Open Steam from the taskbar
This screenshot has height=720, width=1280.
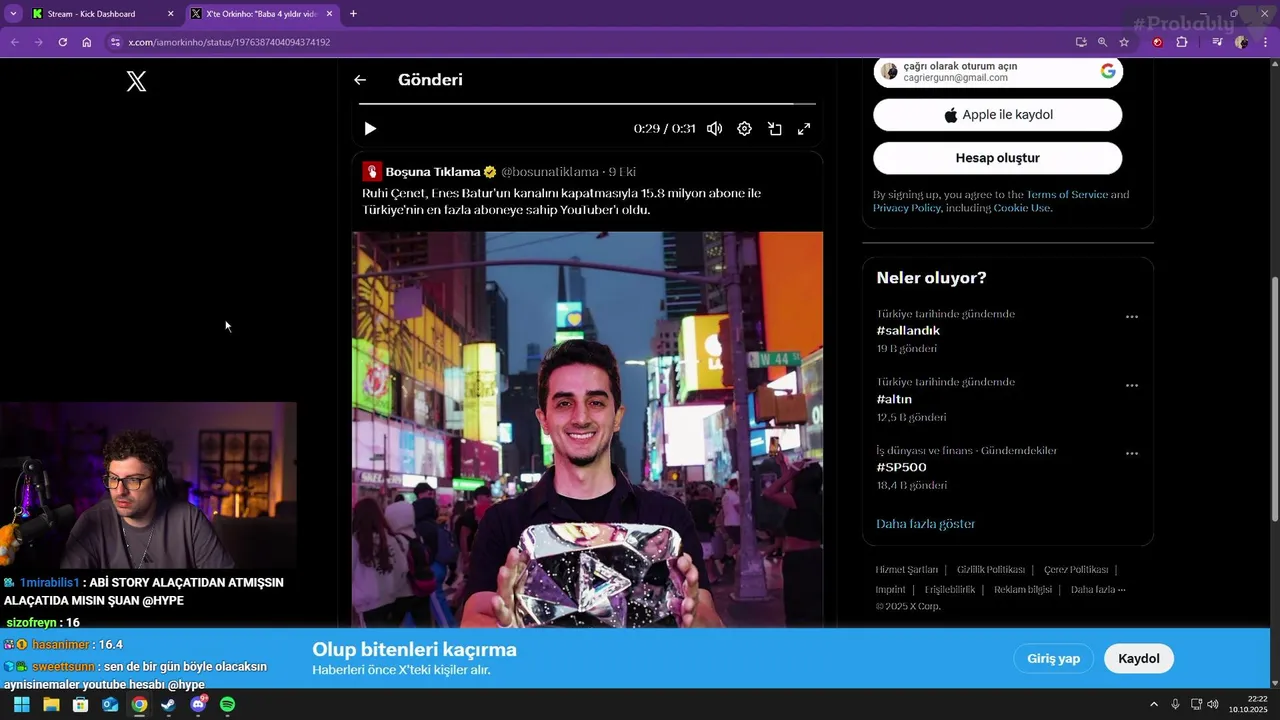point(168,704)
